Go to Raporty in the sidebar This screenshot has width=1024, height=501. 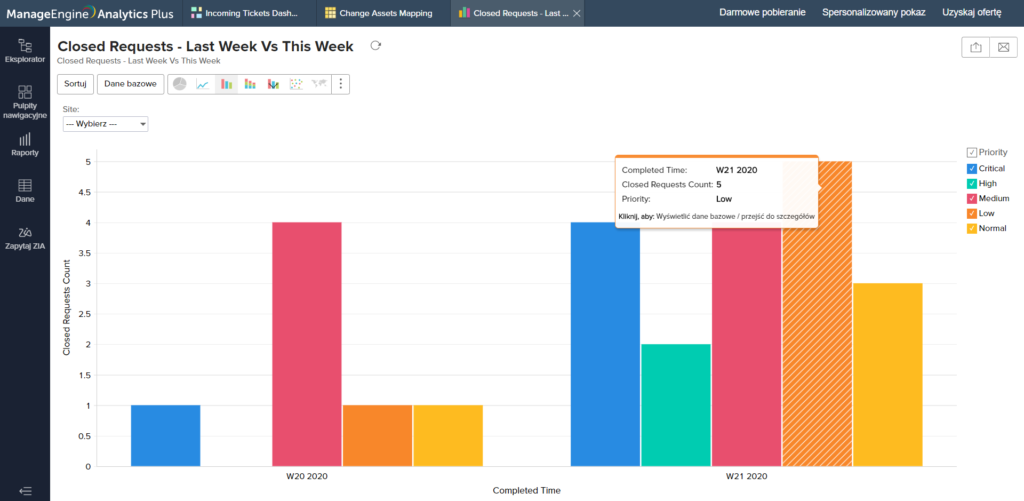[25, 144]
